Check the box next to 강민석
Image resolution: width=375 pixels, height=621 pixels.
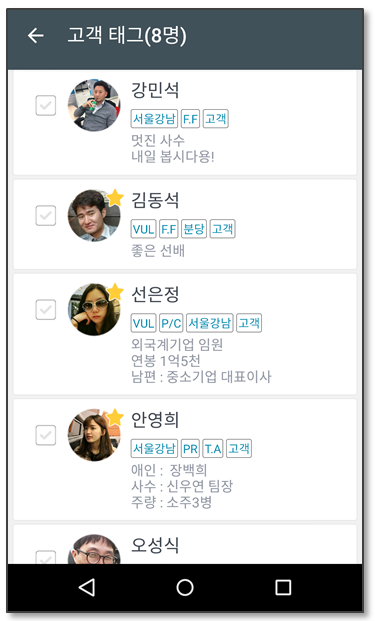pos(46,105)
